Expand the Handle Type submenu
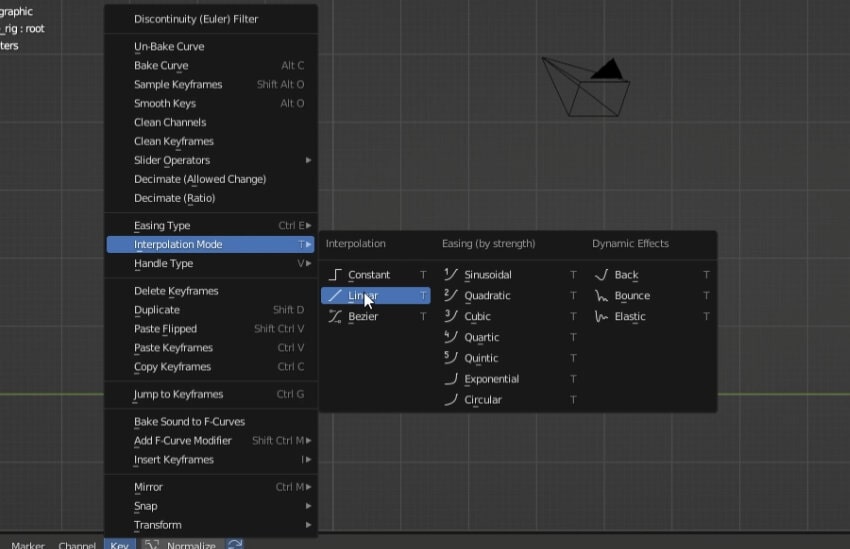 (x=211, y=263)
